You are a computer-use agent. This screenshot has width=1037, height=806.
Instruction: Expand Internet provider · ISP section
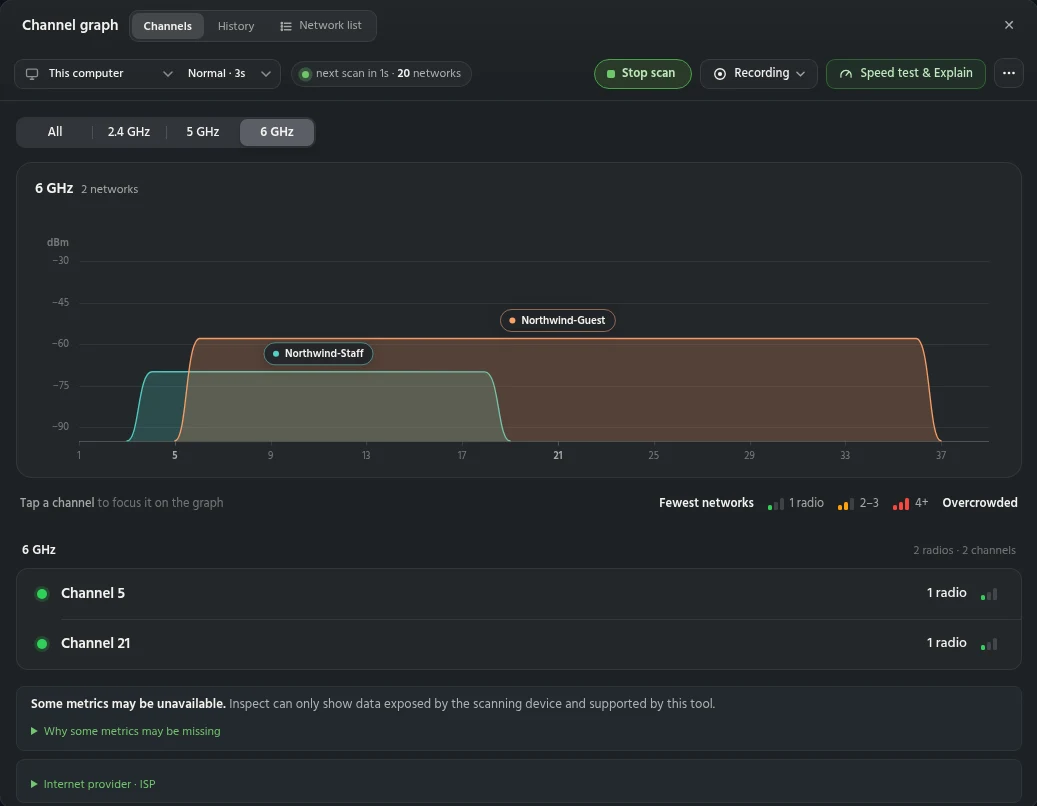click(x=93, y=784)
